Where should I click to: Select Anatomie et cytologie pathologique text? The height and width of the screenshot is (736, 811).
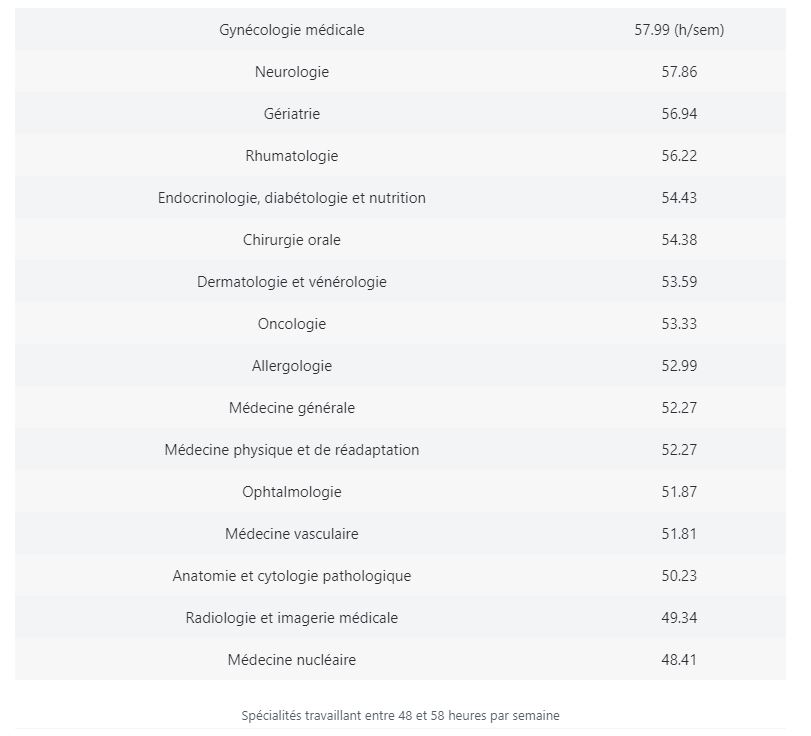coord(292,576)
